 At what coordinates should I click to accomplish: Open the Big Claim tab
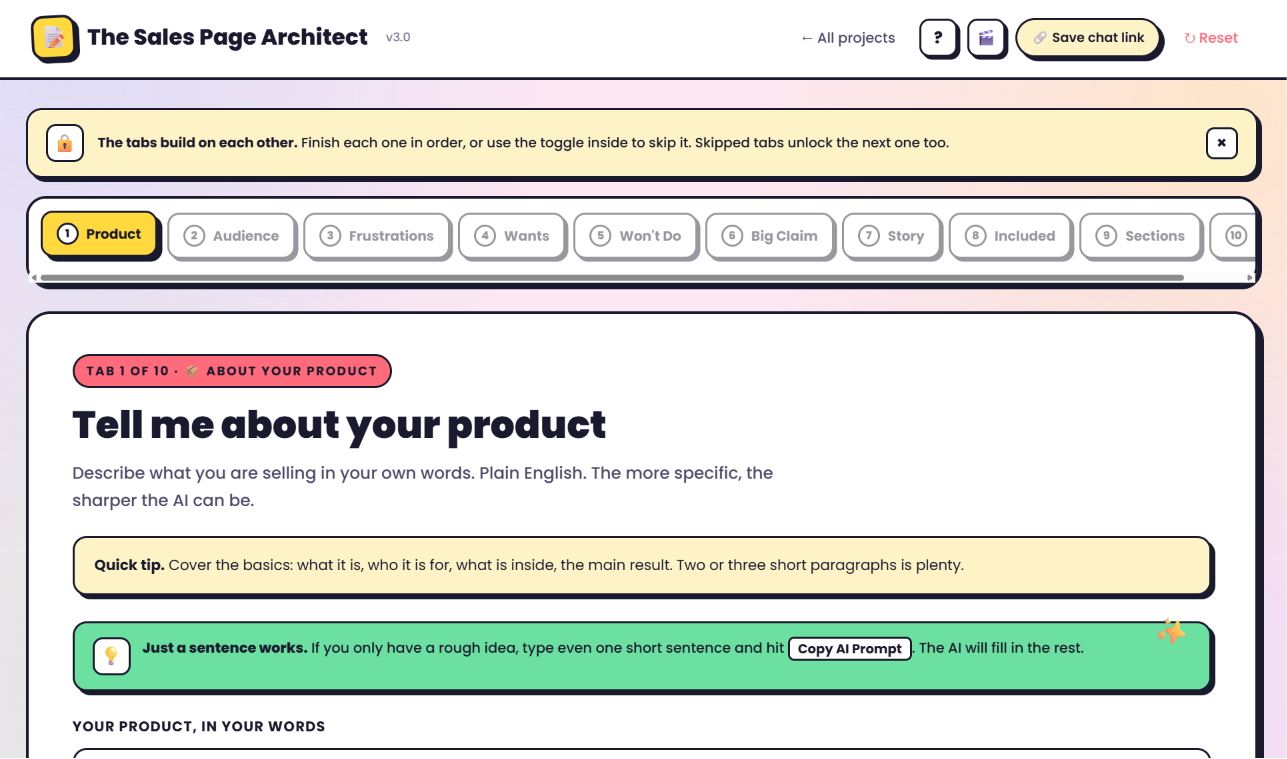(x=769, y=236)
